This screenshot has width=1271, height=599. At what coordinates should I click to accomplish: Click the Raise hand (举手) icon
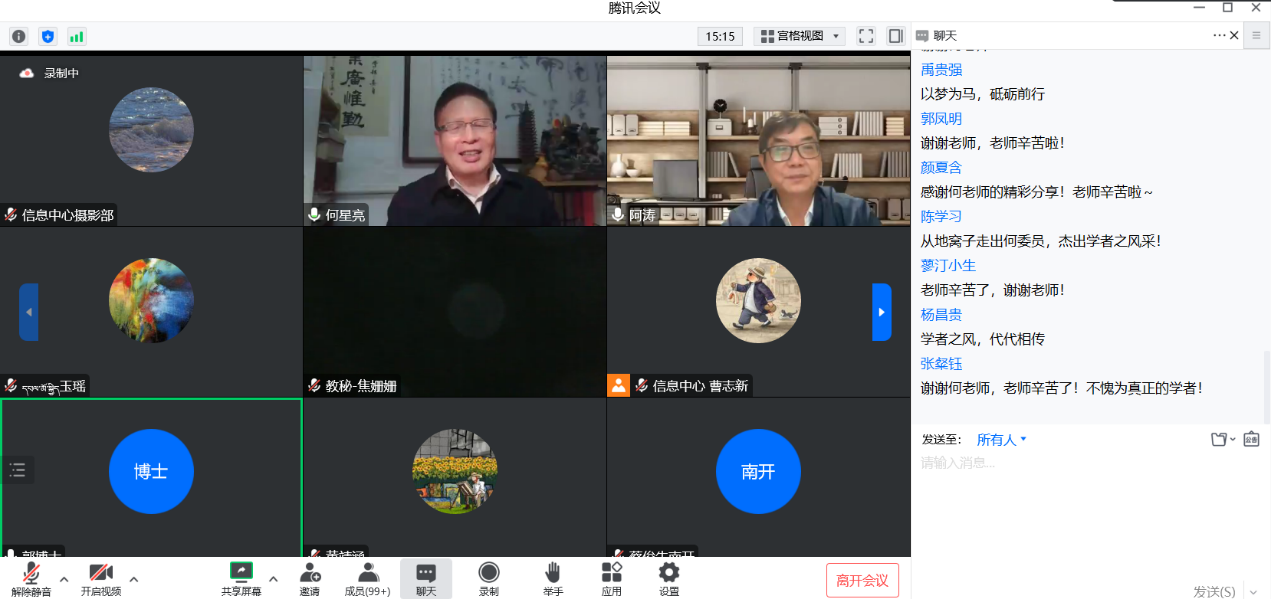point(552,578)
